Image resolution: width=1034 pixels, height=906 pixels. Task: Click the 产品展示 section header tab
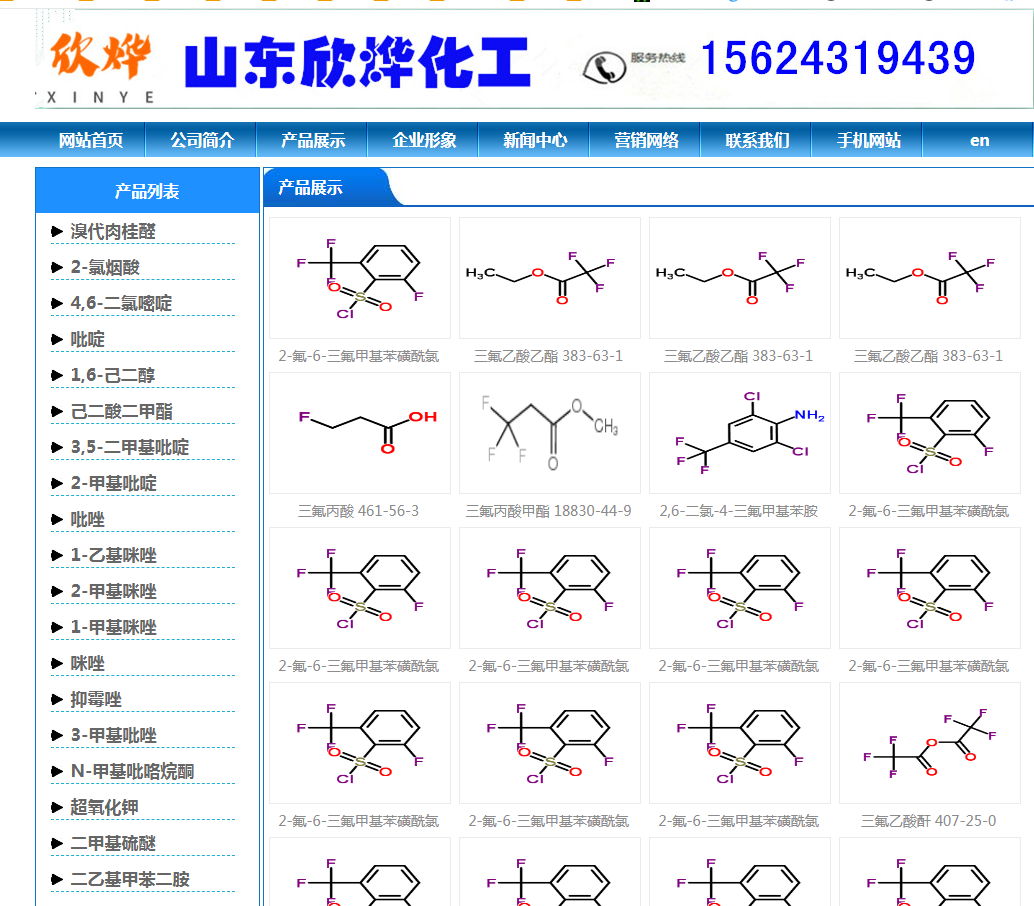[310, 188]
